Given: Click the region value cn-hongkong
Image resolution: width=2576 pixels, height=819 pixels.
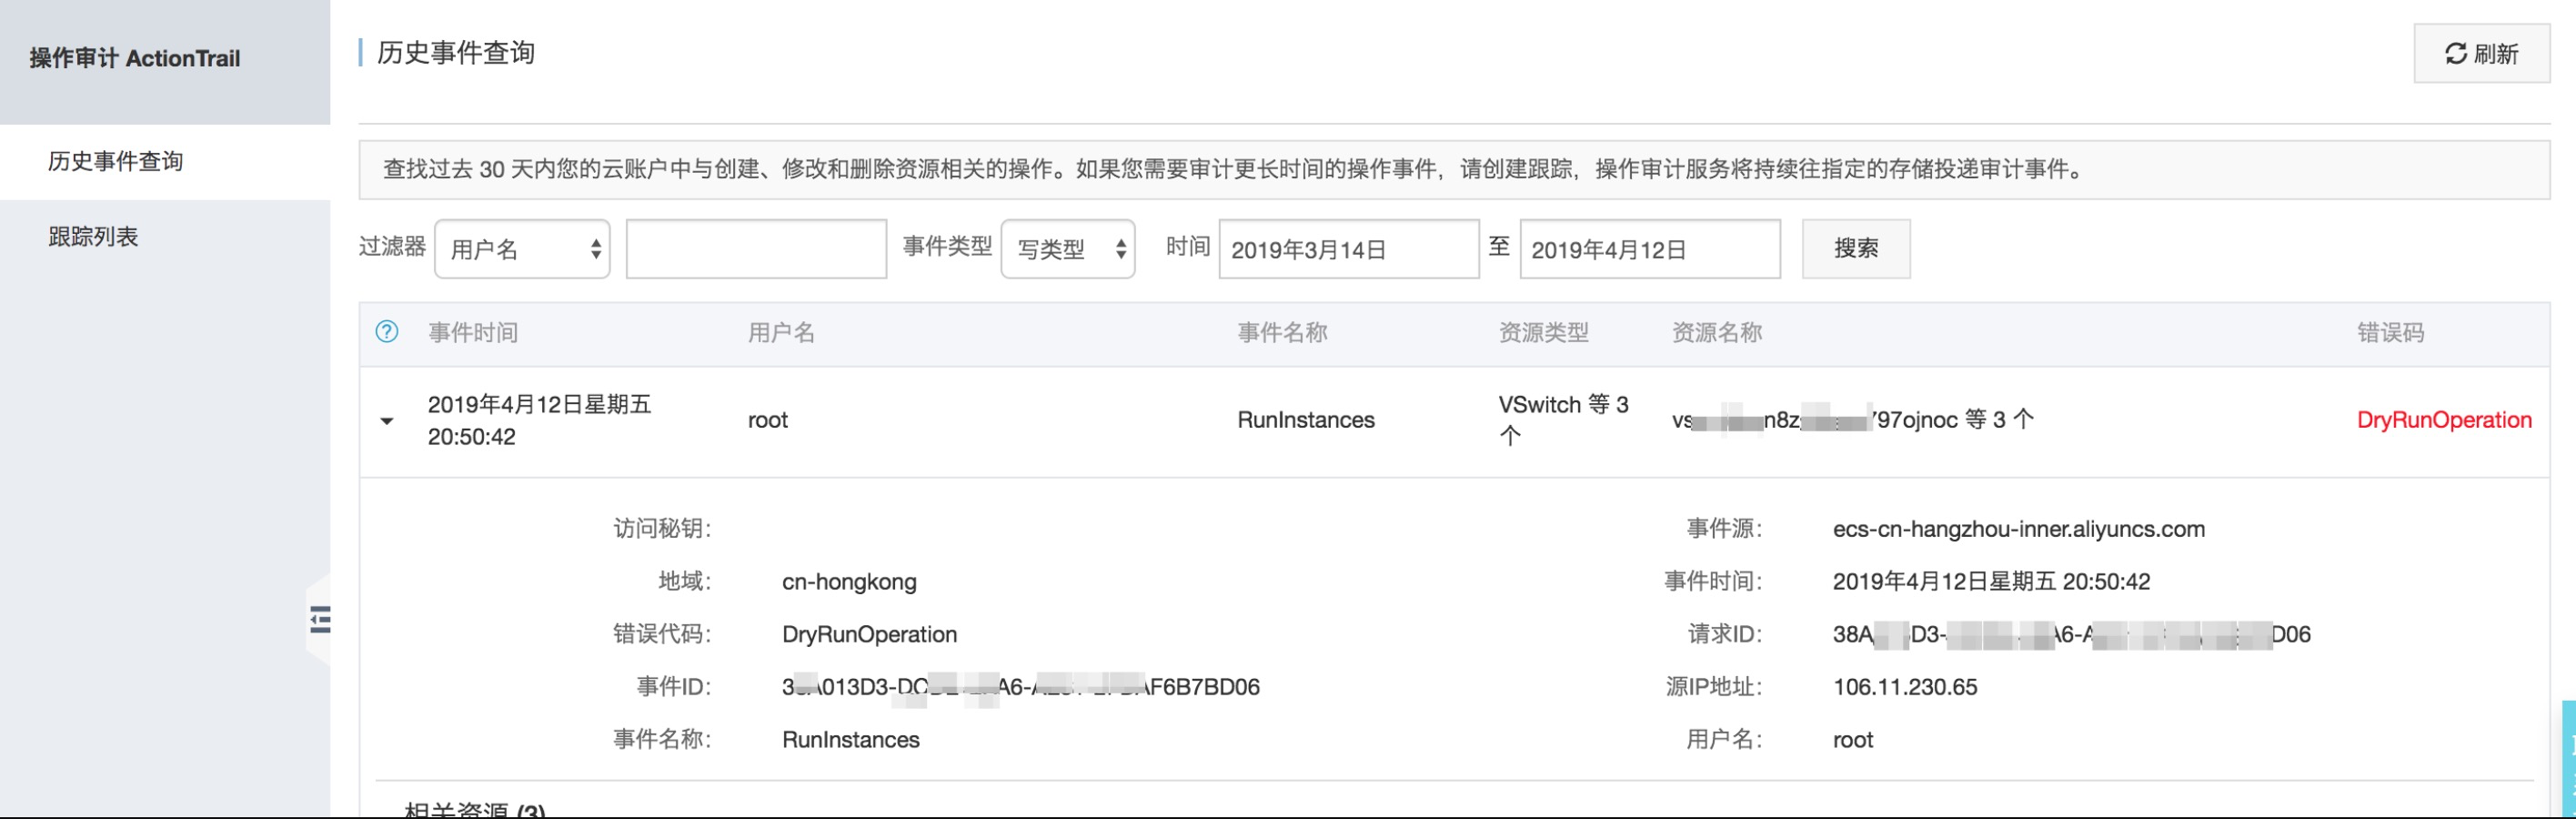Looking at the screenshot, I should pyautogui.click(x=849, y=582).
